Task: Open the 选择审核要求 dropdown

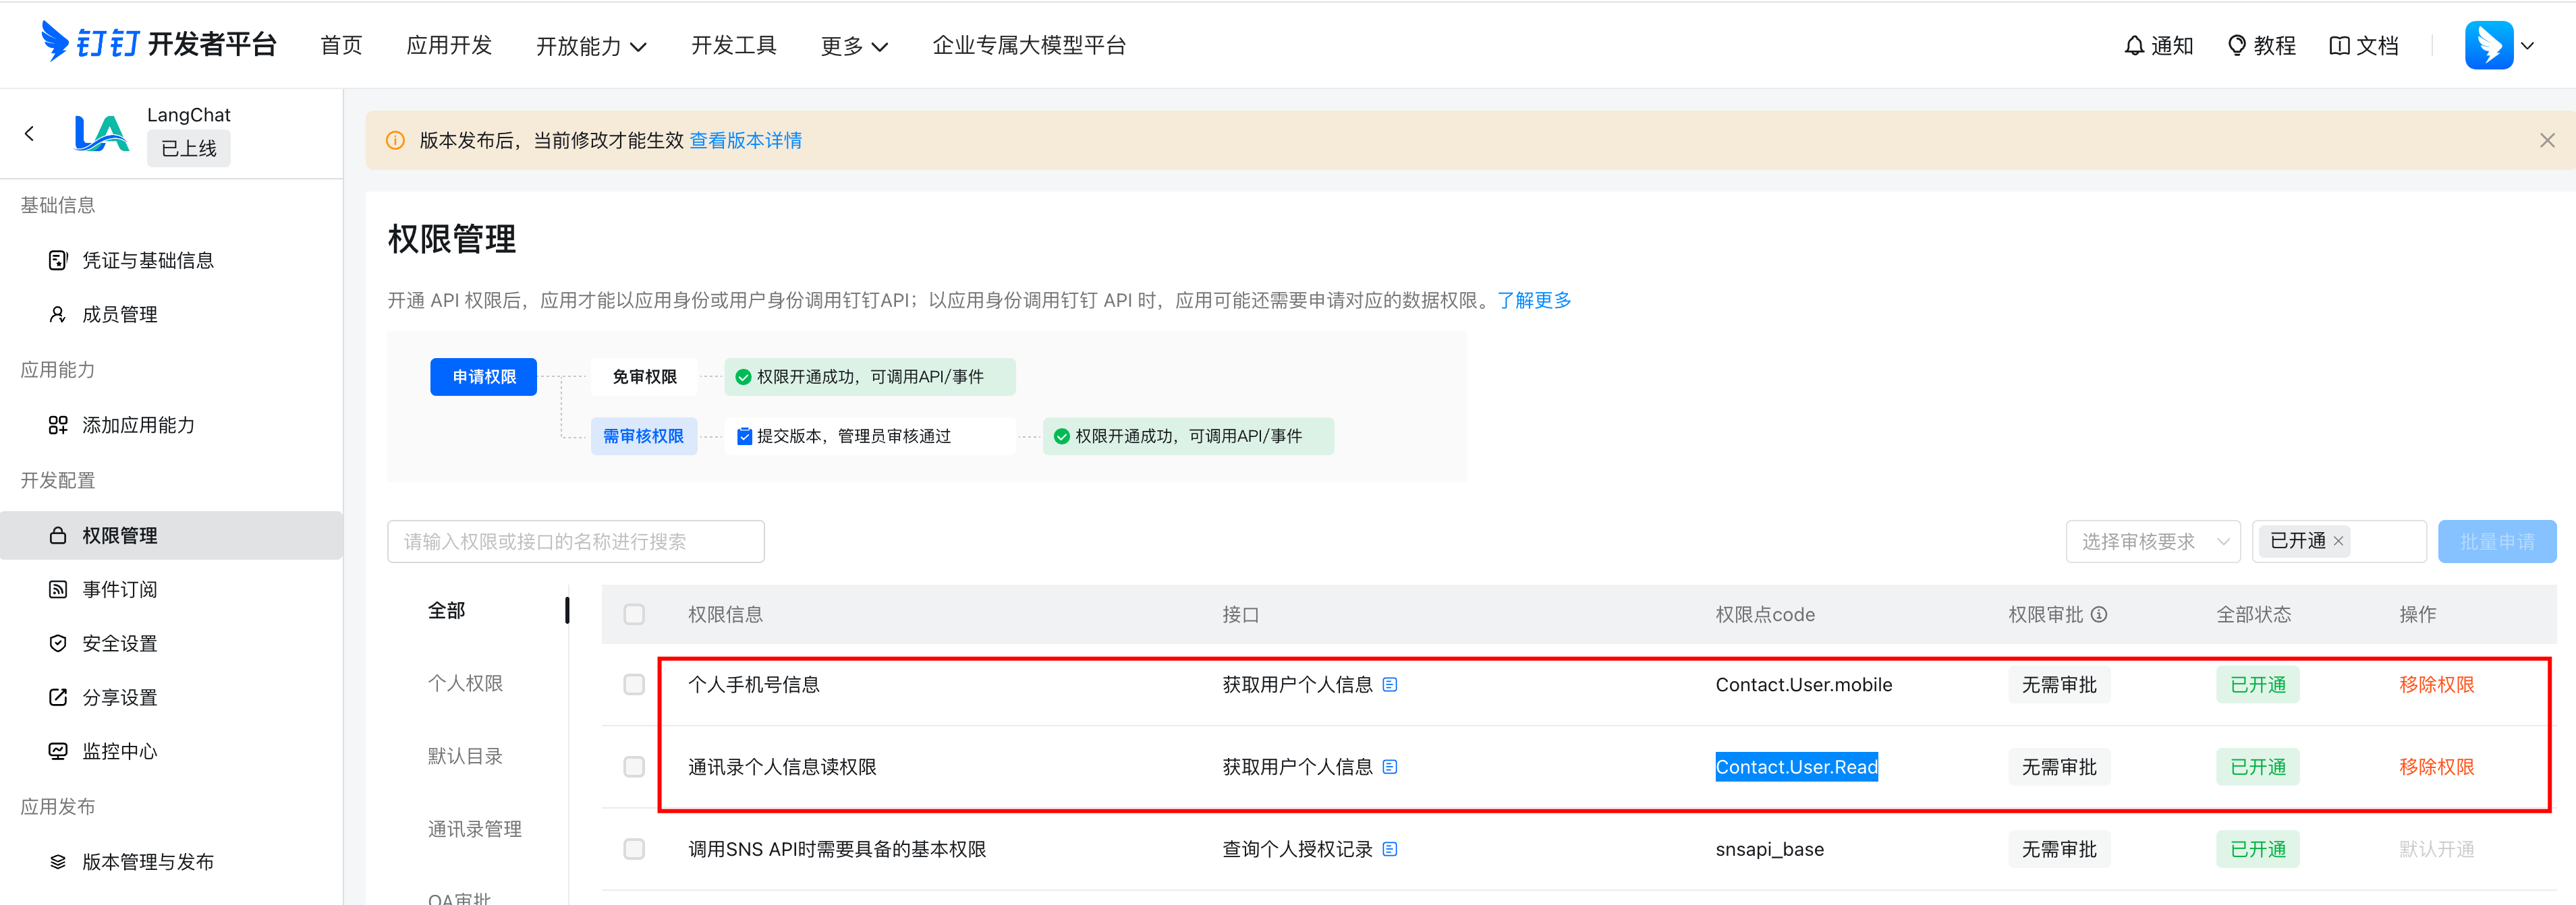Action: pyautogui.click(x=2152, y=541)
